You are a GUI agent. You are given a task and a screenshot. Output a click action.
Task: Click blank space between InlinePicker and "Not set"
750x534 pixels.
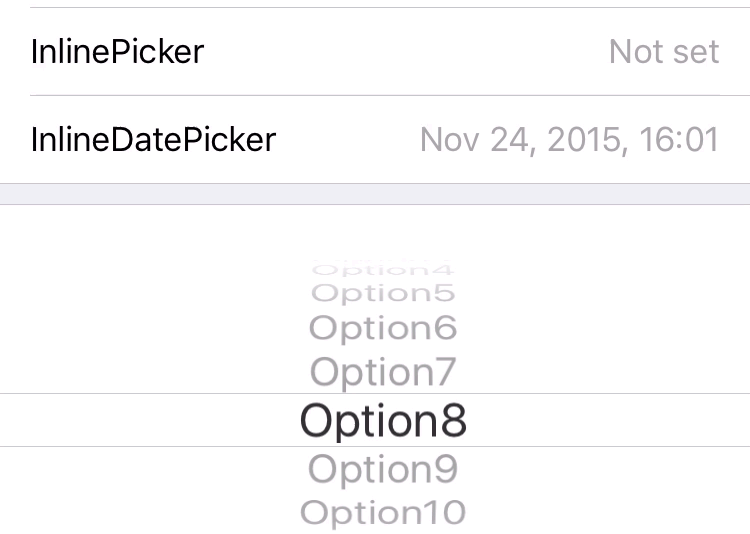[400, 51]
